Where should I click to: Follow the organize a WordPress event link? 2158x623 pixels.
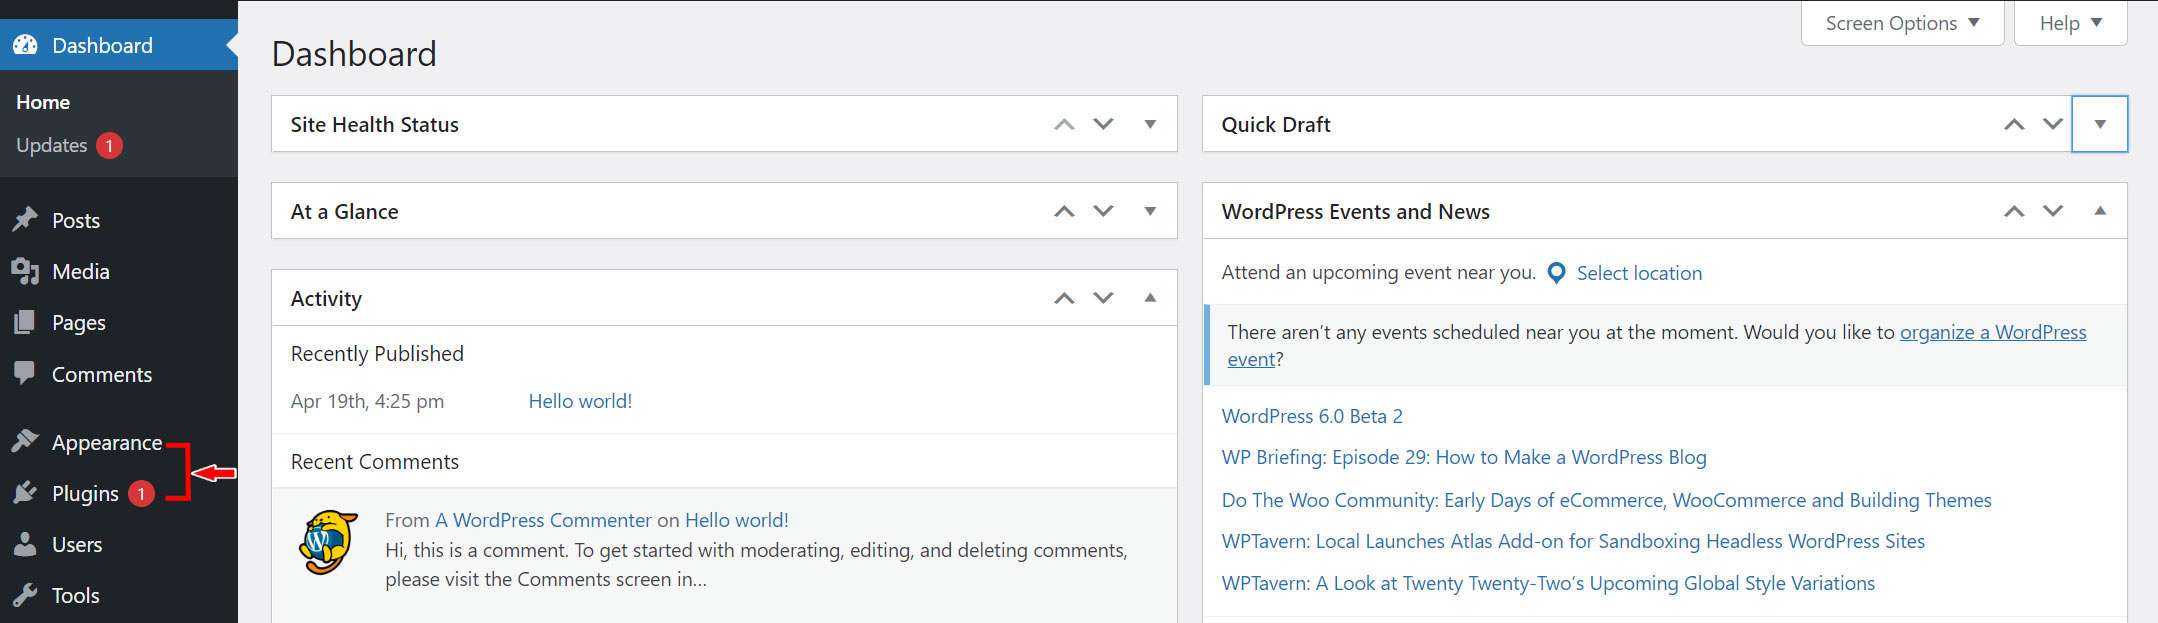coord(1993,332)
